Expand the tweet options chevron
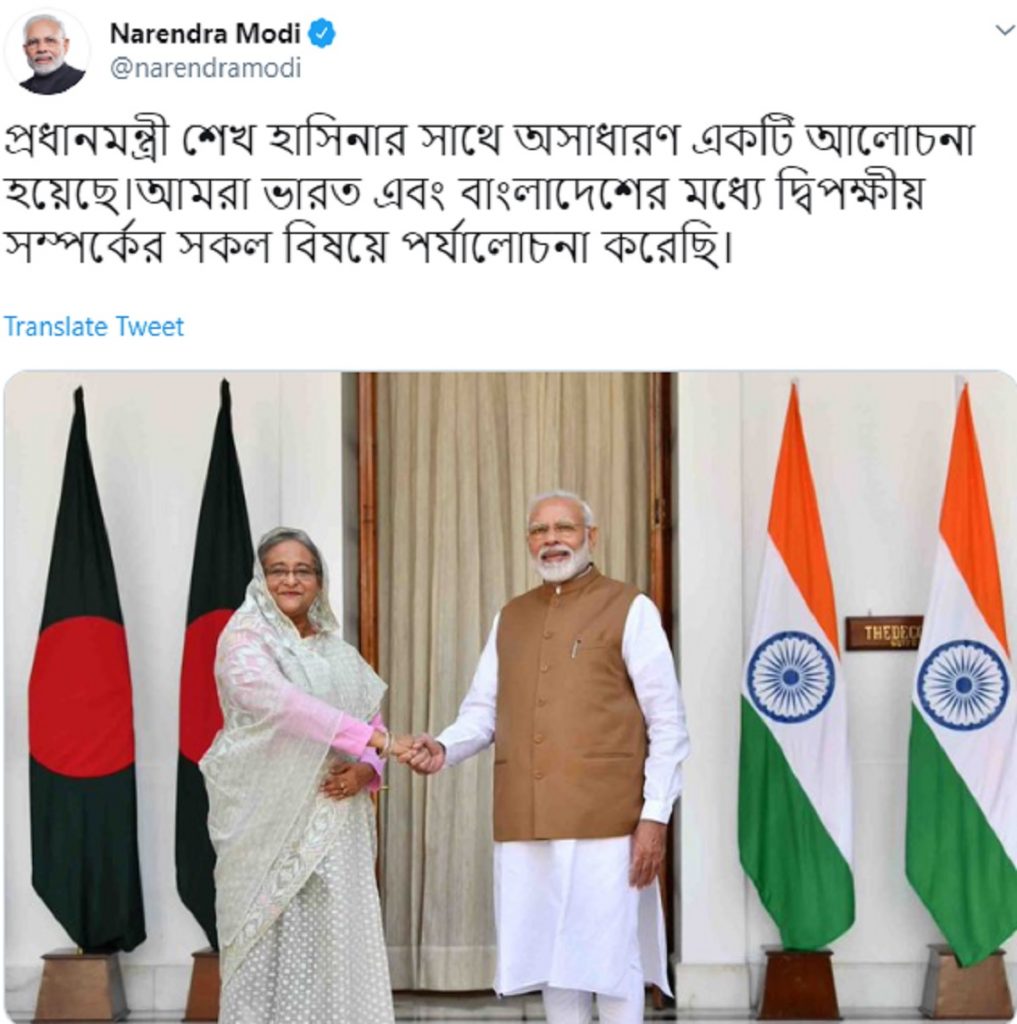Screen dimensions: 1017x1024 click(1005, 30)
